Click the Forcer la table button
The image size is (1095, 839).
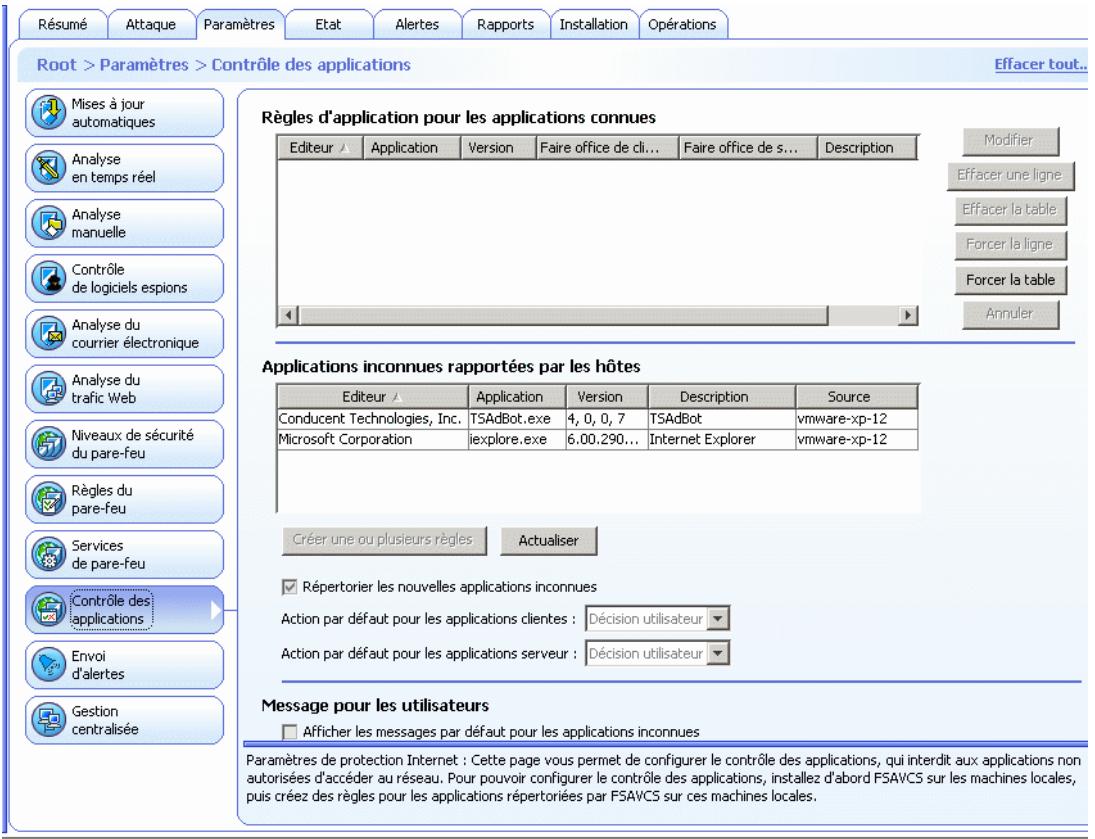point(1011,279)
